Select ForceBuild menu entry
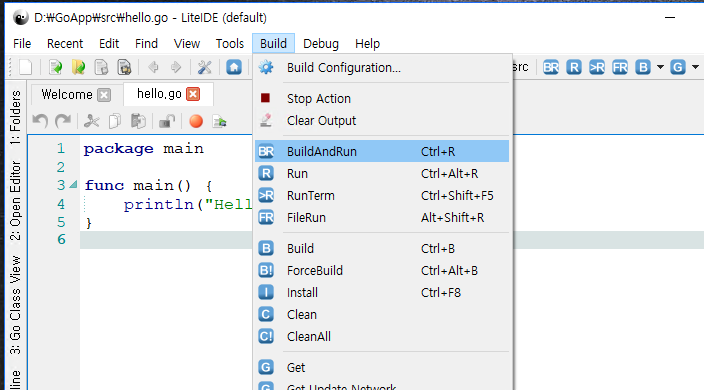Screen dimensions: 704x390 382,271
